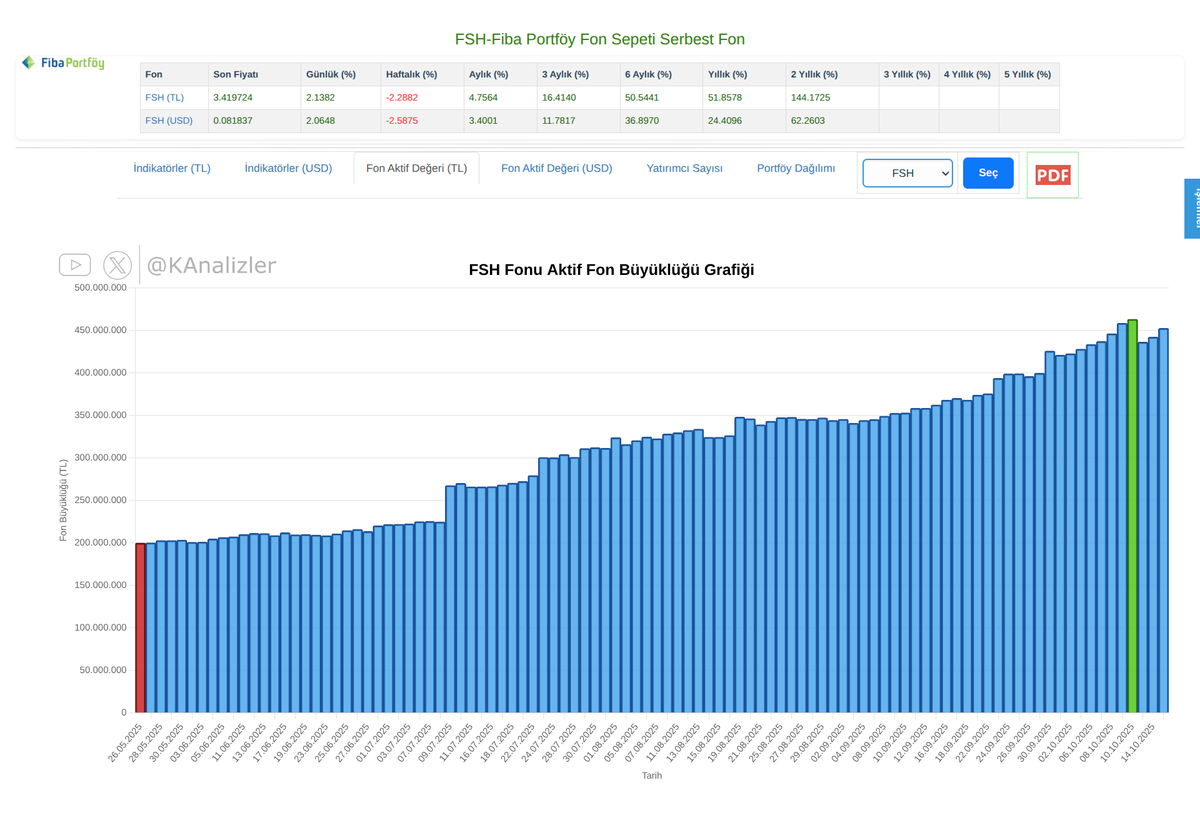
Task: Open the FSH (TL) fund link
Action: [164, 97]
